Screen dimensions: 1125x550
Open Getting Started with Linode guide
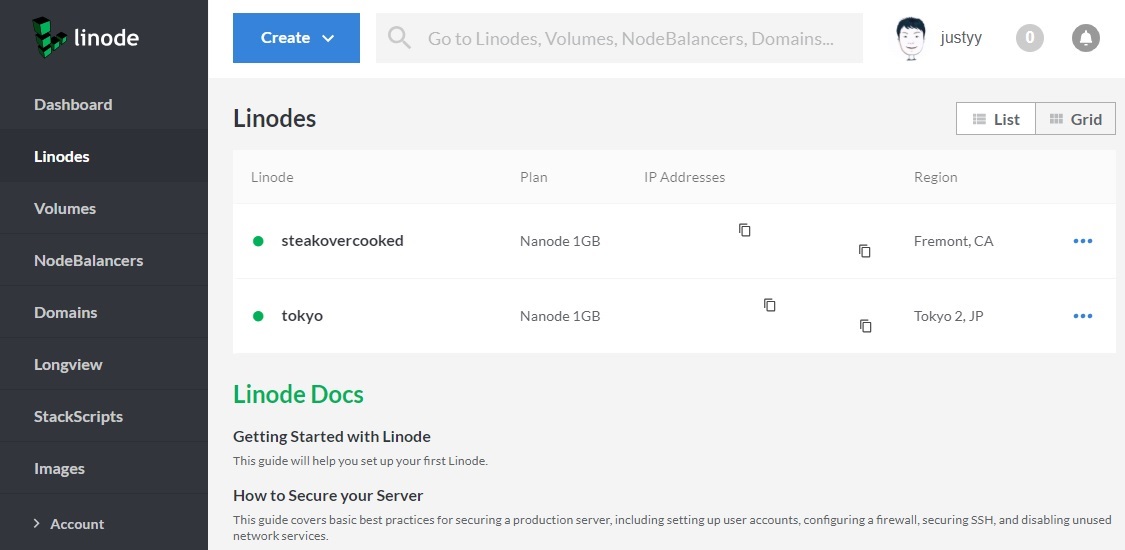pyautogui.click(x=331, y=437)
